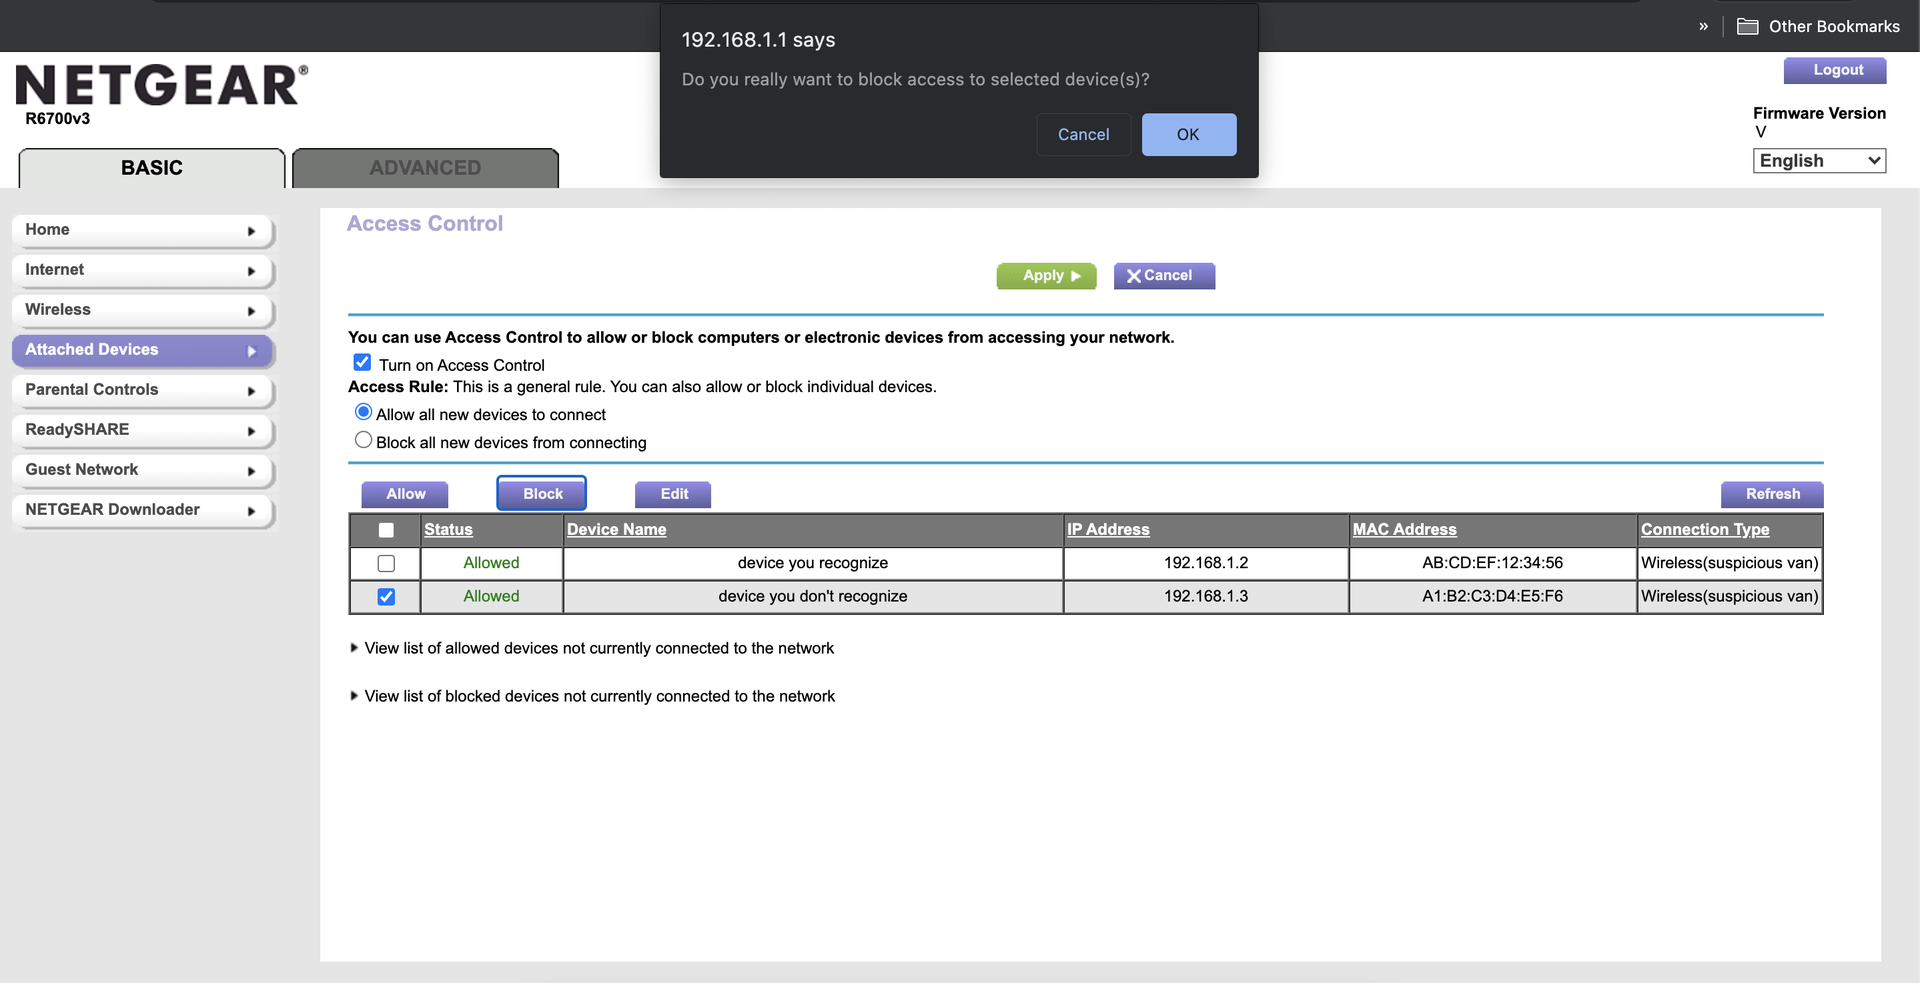Viewport: 1920px width, 983px height.
Task: Click the Edit button above device table
Action: 673,494
